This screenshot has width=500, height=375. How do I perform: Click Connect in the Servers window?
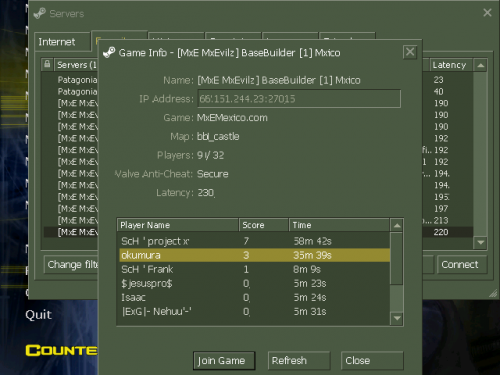pyautogui.click(x=462, y=265)
